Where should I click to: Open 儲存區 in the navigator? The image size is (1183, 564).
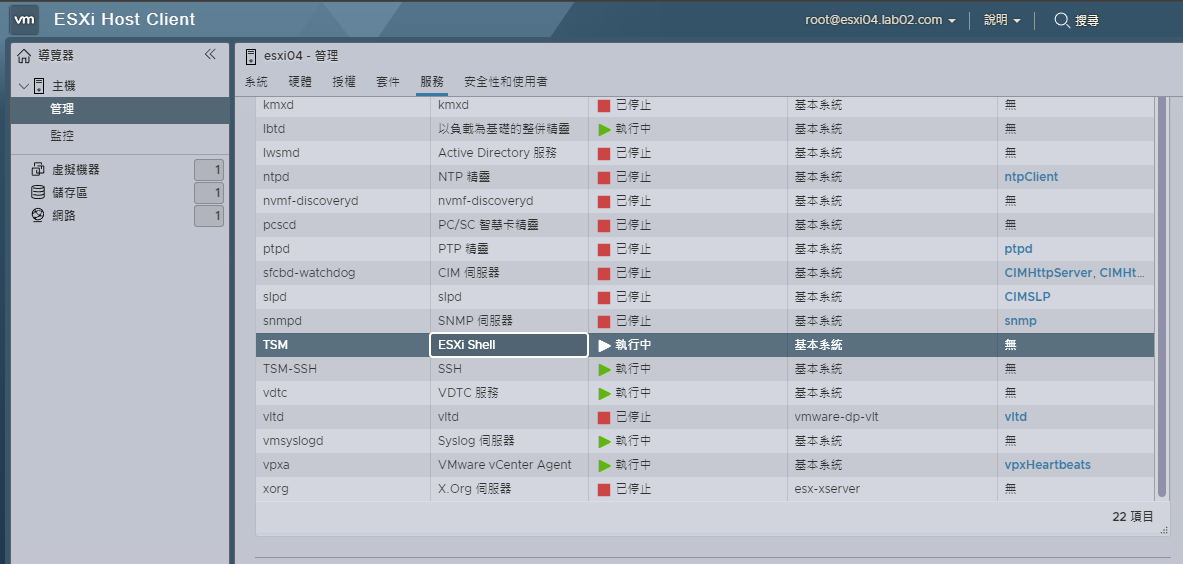tap(69, 192)
